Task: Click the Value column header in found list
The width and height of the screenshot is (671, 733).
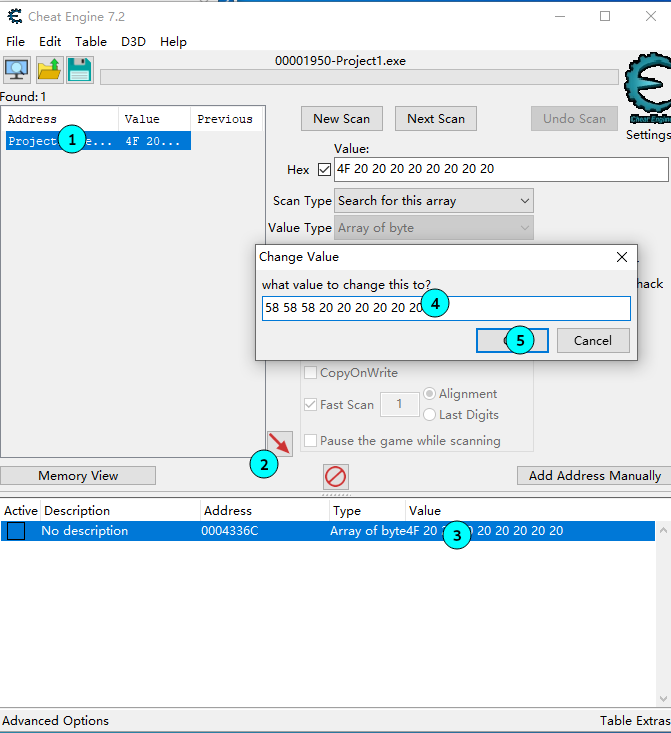Action: tap(154, 119)
